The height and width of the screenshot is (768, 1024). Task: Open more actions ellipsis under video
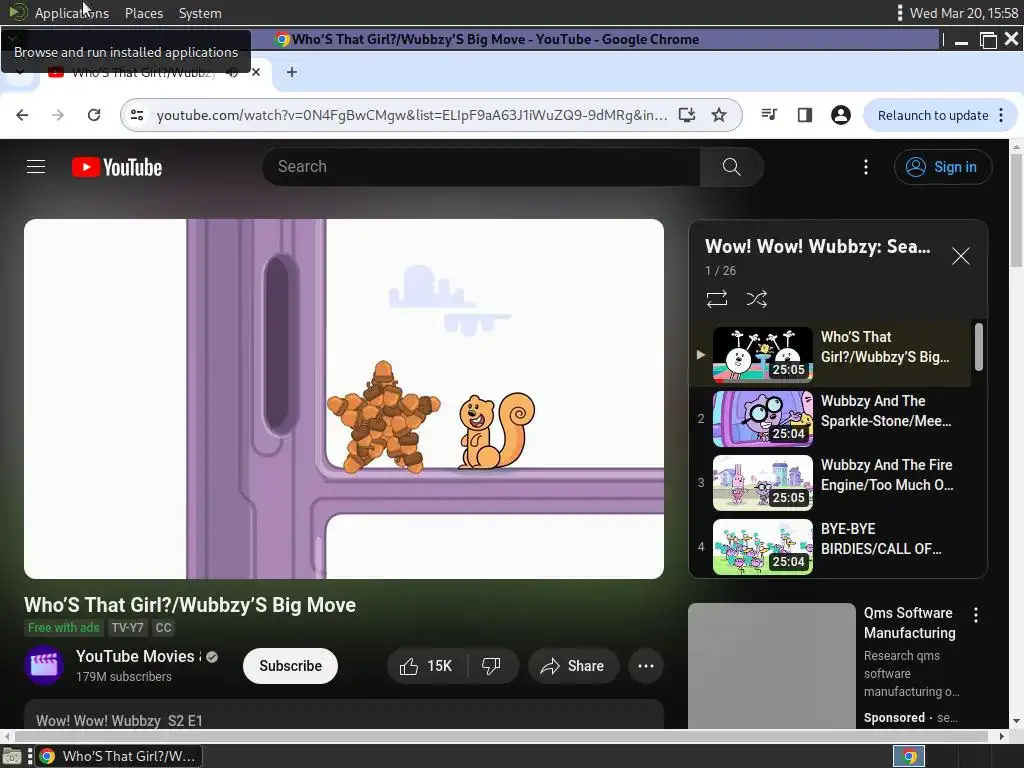(646, 665)
